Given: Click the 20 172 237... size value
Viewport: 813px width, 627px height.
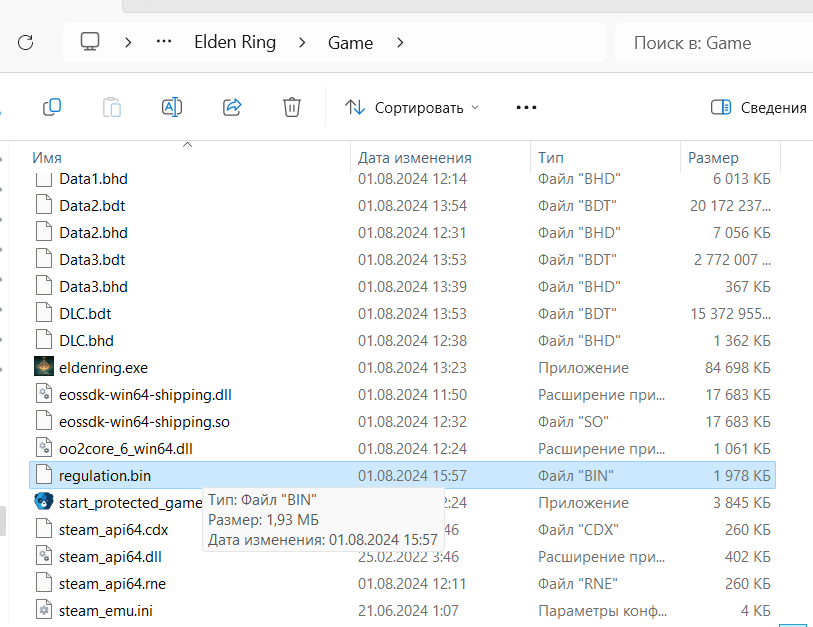Looking at the screenshot, I should pos(730,206).
